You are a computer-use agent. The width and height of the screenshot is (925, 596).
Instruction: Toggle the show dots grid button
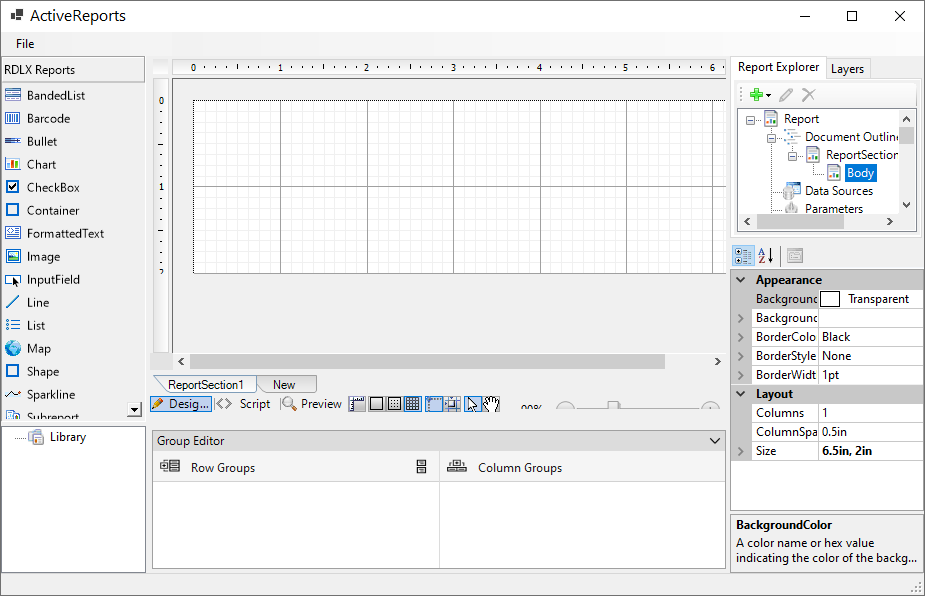pos(394,404)
